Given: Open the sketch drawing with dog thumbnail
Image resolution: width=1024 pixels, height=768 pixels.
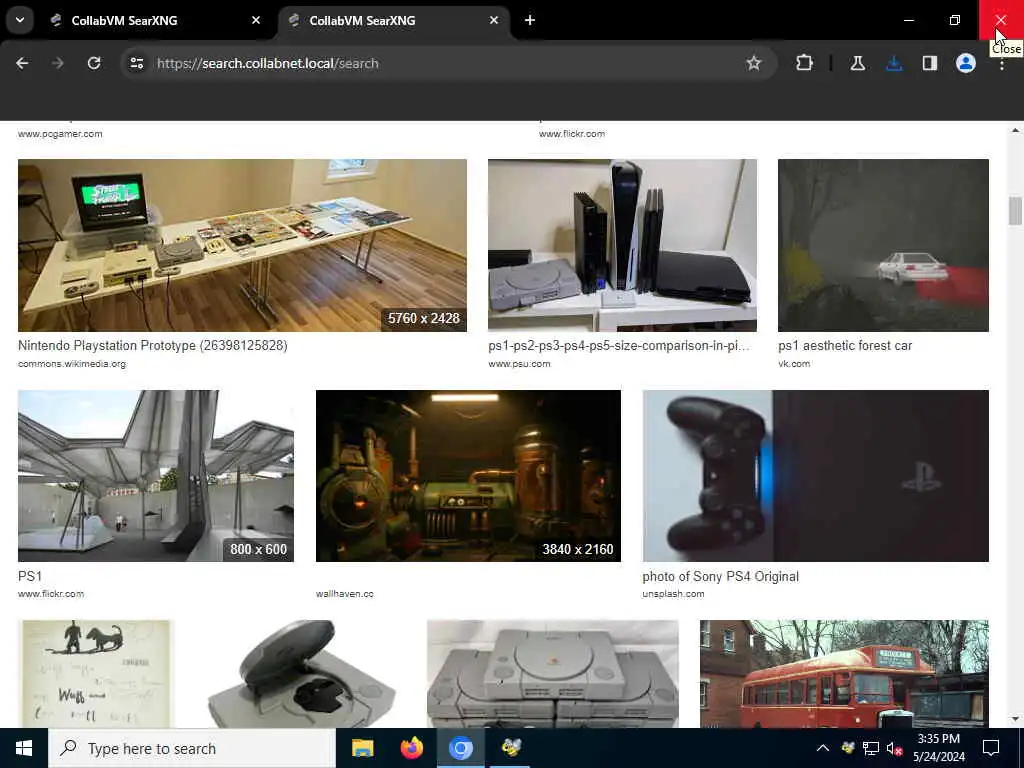Looking at the screenshot, I should pos(96,673).
